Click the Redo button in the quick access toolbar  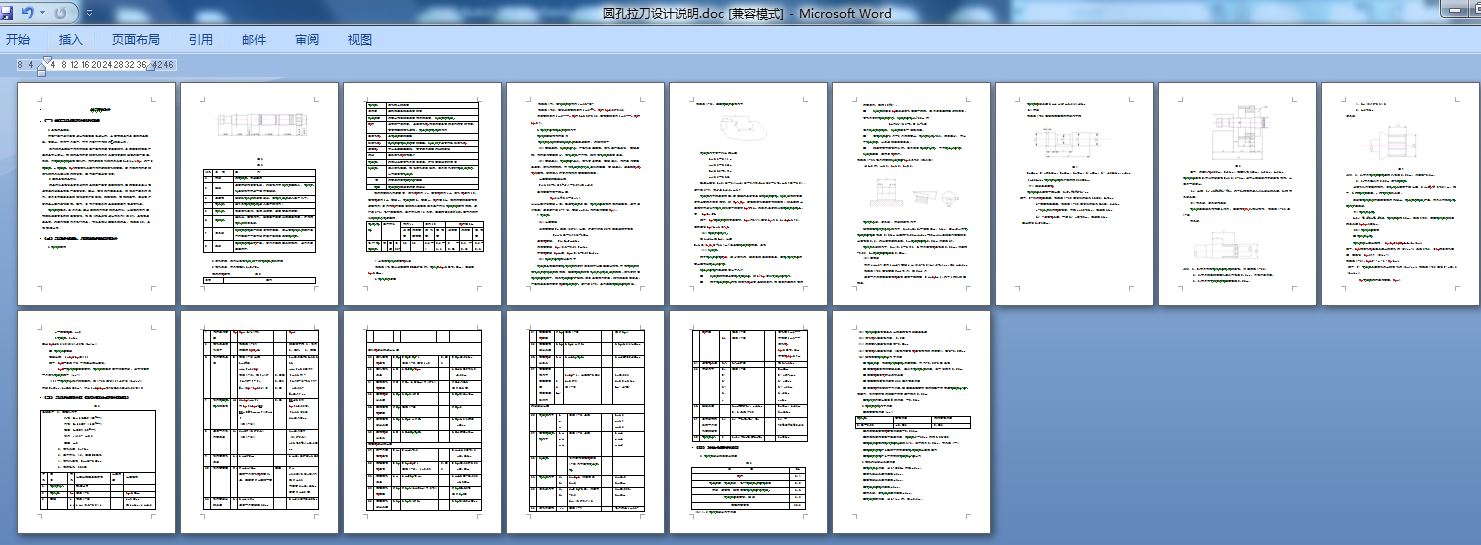point(61,13)
